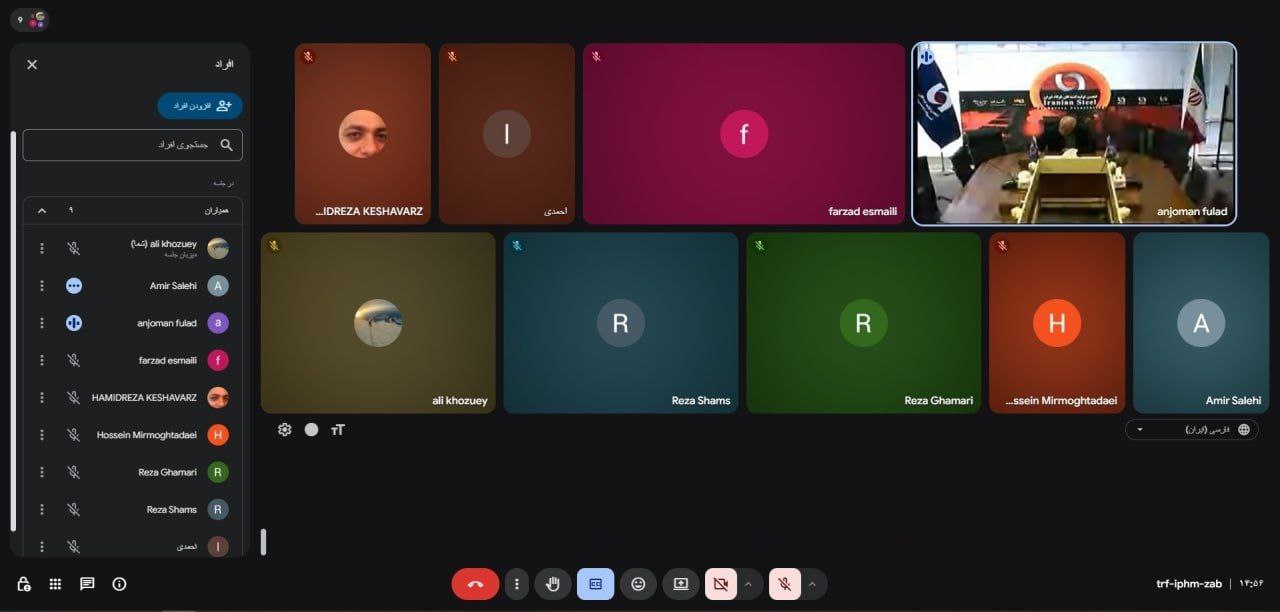Open more options for Amir Salehi in list
This screenshot has height=612, width=1280.
click(x=42, y=286)
